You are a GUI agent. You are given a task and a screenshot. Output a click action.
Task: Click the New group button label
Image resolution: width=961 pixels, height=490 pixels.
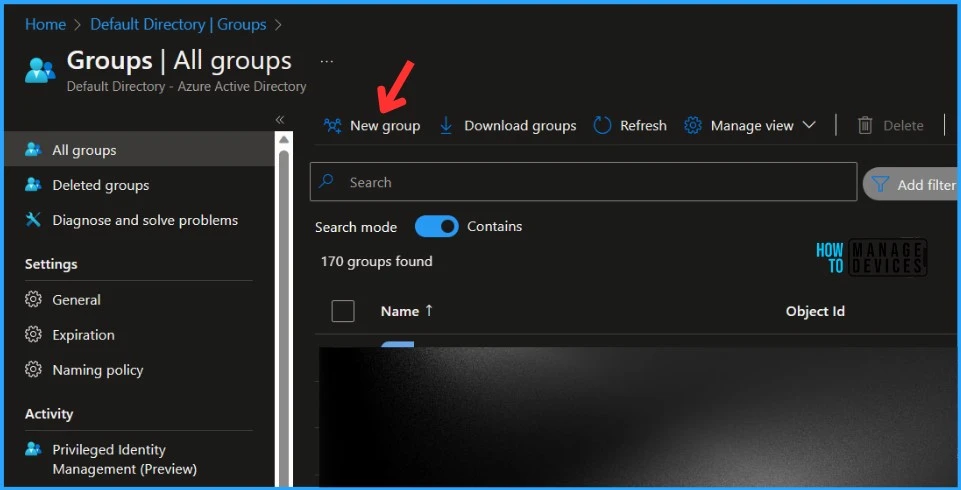[x=385, y=126]
